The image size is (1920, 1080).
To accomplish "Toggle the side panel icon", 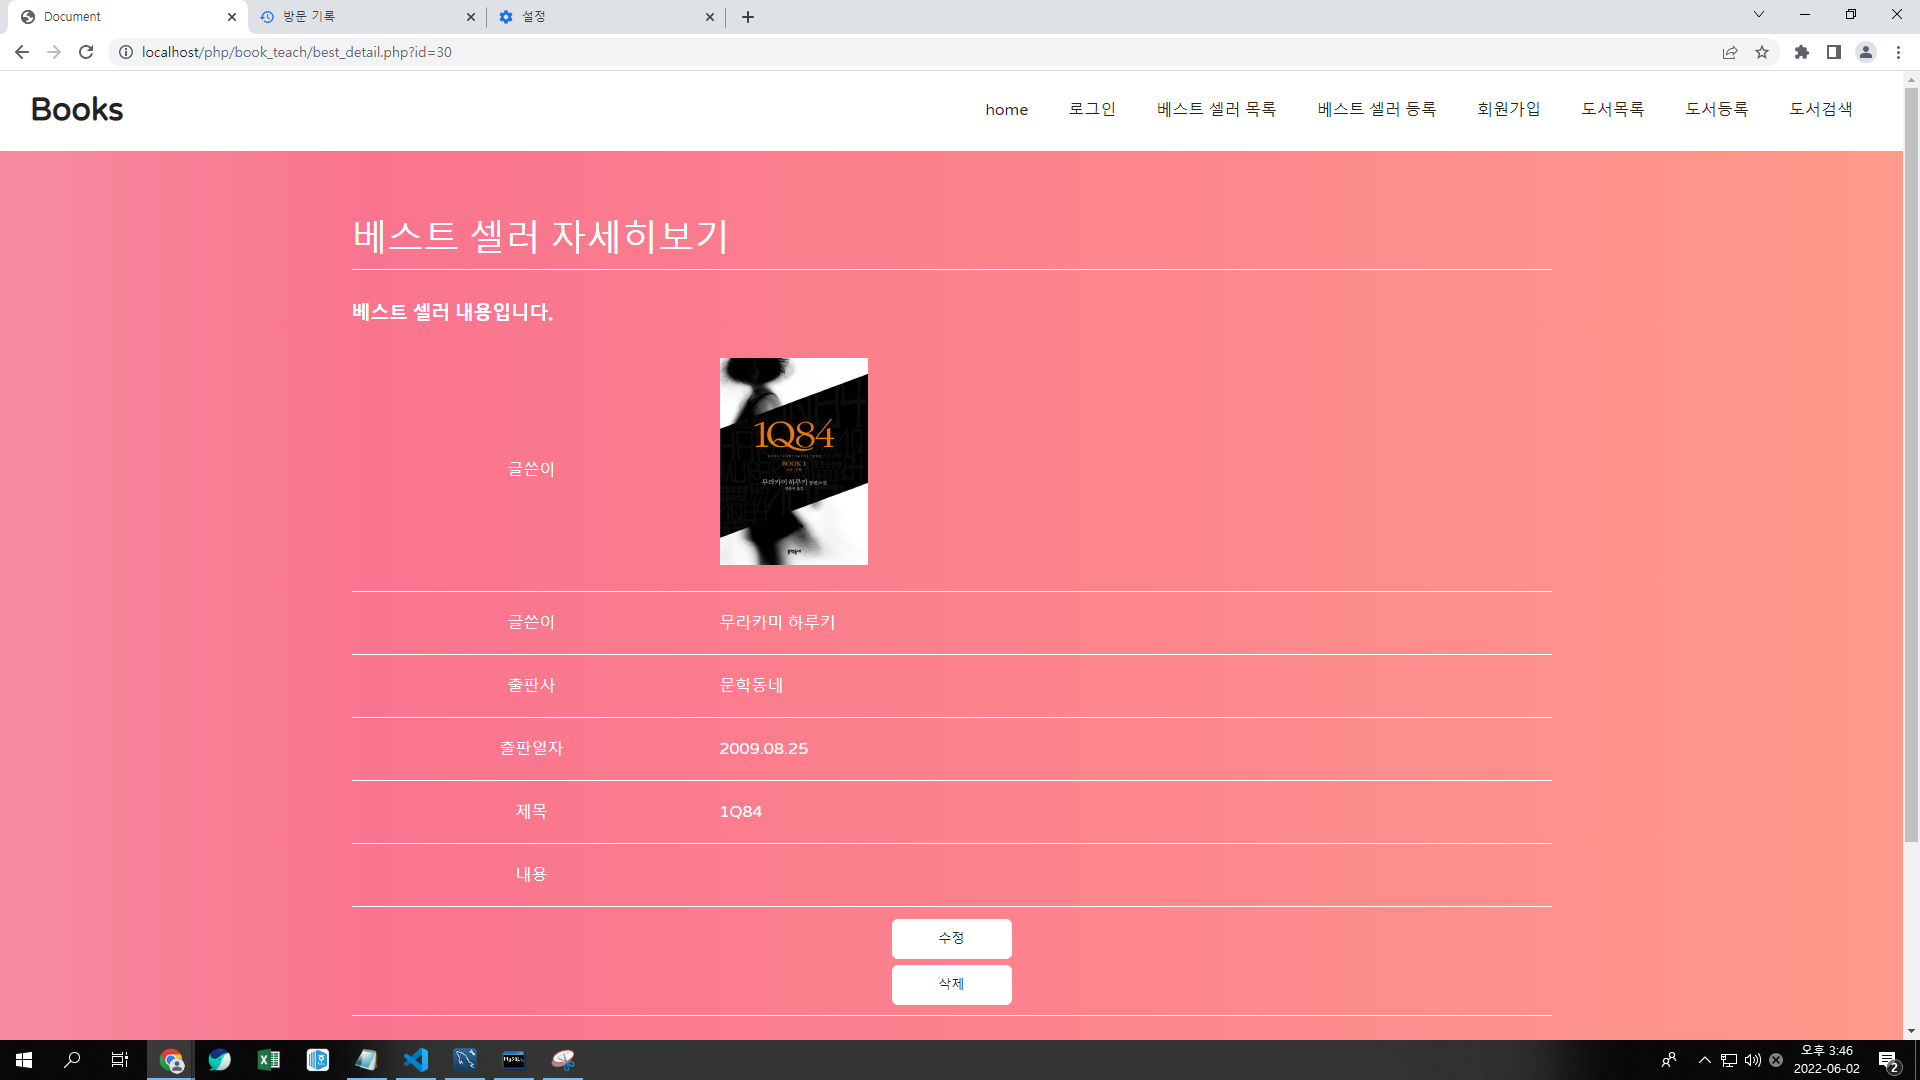I will click(x=1834, y=52).
